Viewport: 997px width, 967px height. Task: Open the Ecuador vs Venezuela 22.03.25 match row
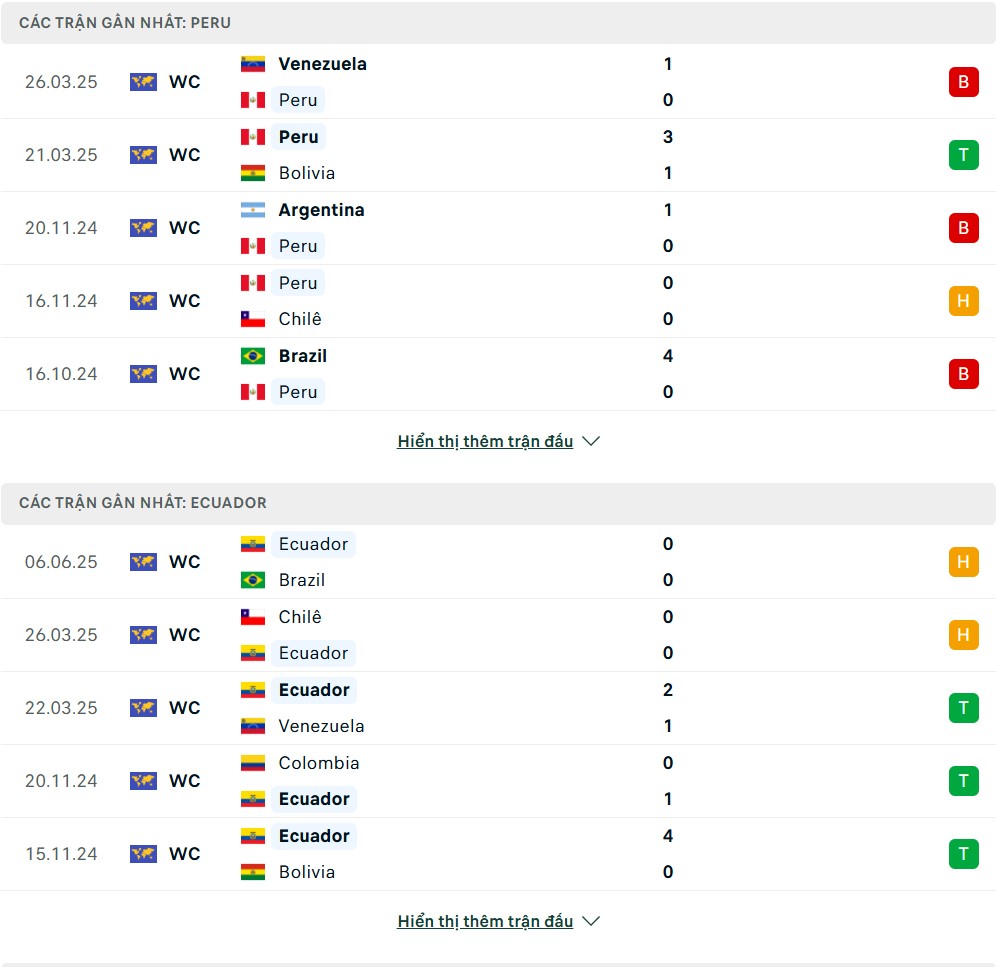coord(498,708)
